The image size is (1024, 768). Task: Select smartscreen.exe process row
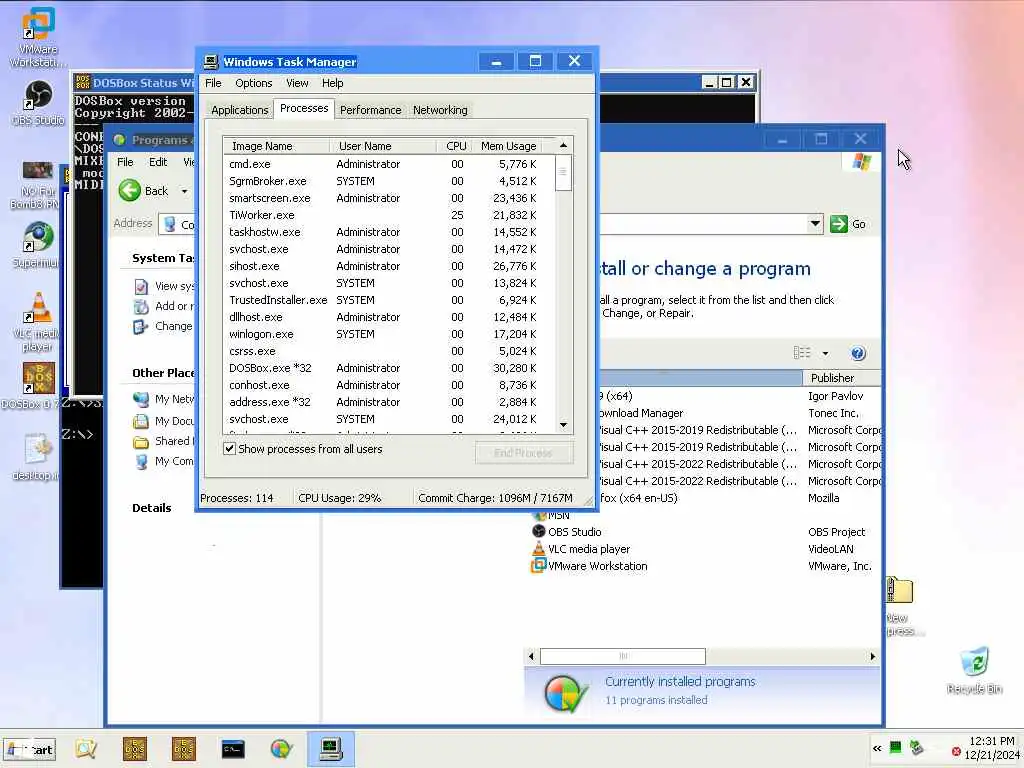[389, 198]
